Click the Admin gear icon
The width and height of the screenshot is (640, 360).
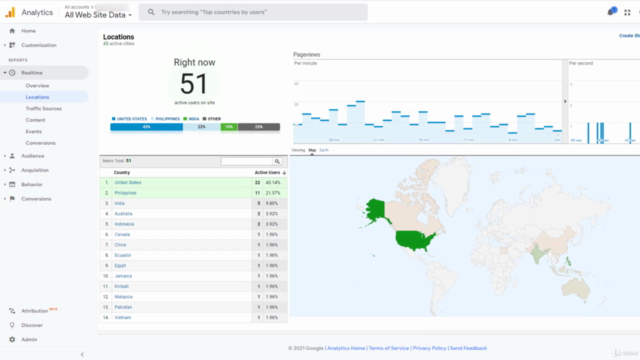tap(12, 340)
